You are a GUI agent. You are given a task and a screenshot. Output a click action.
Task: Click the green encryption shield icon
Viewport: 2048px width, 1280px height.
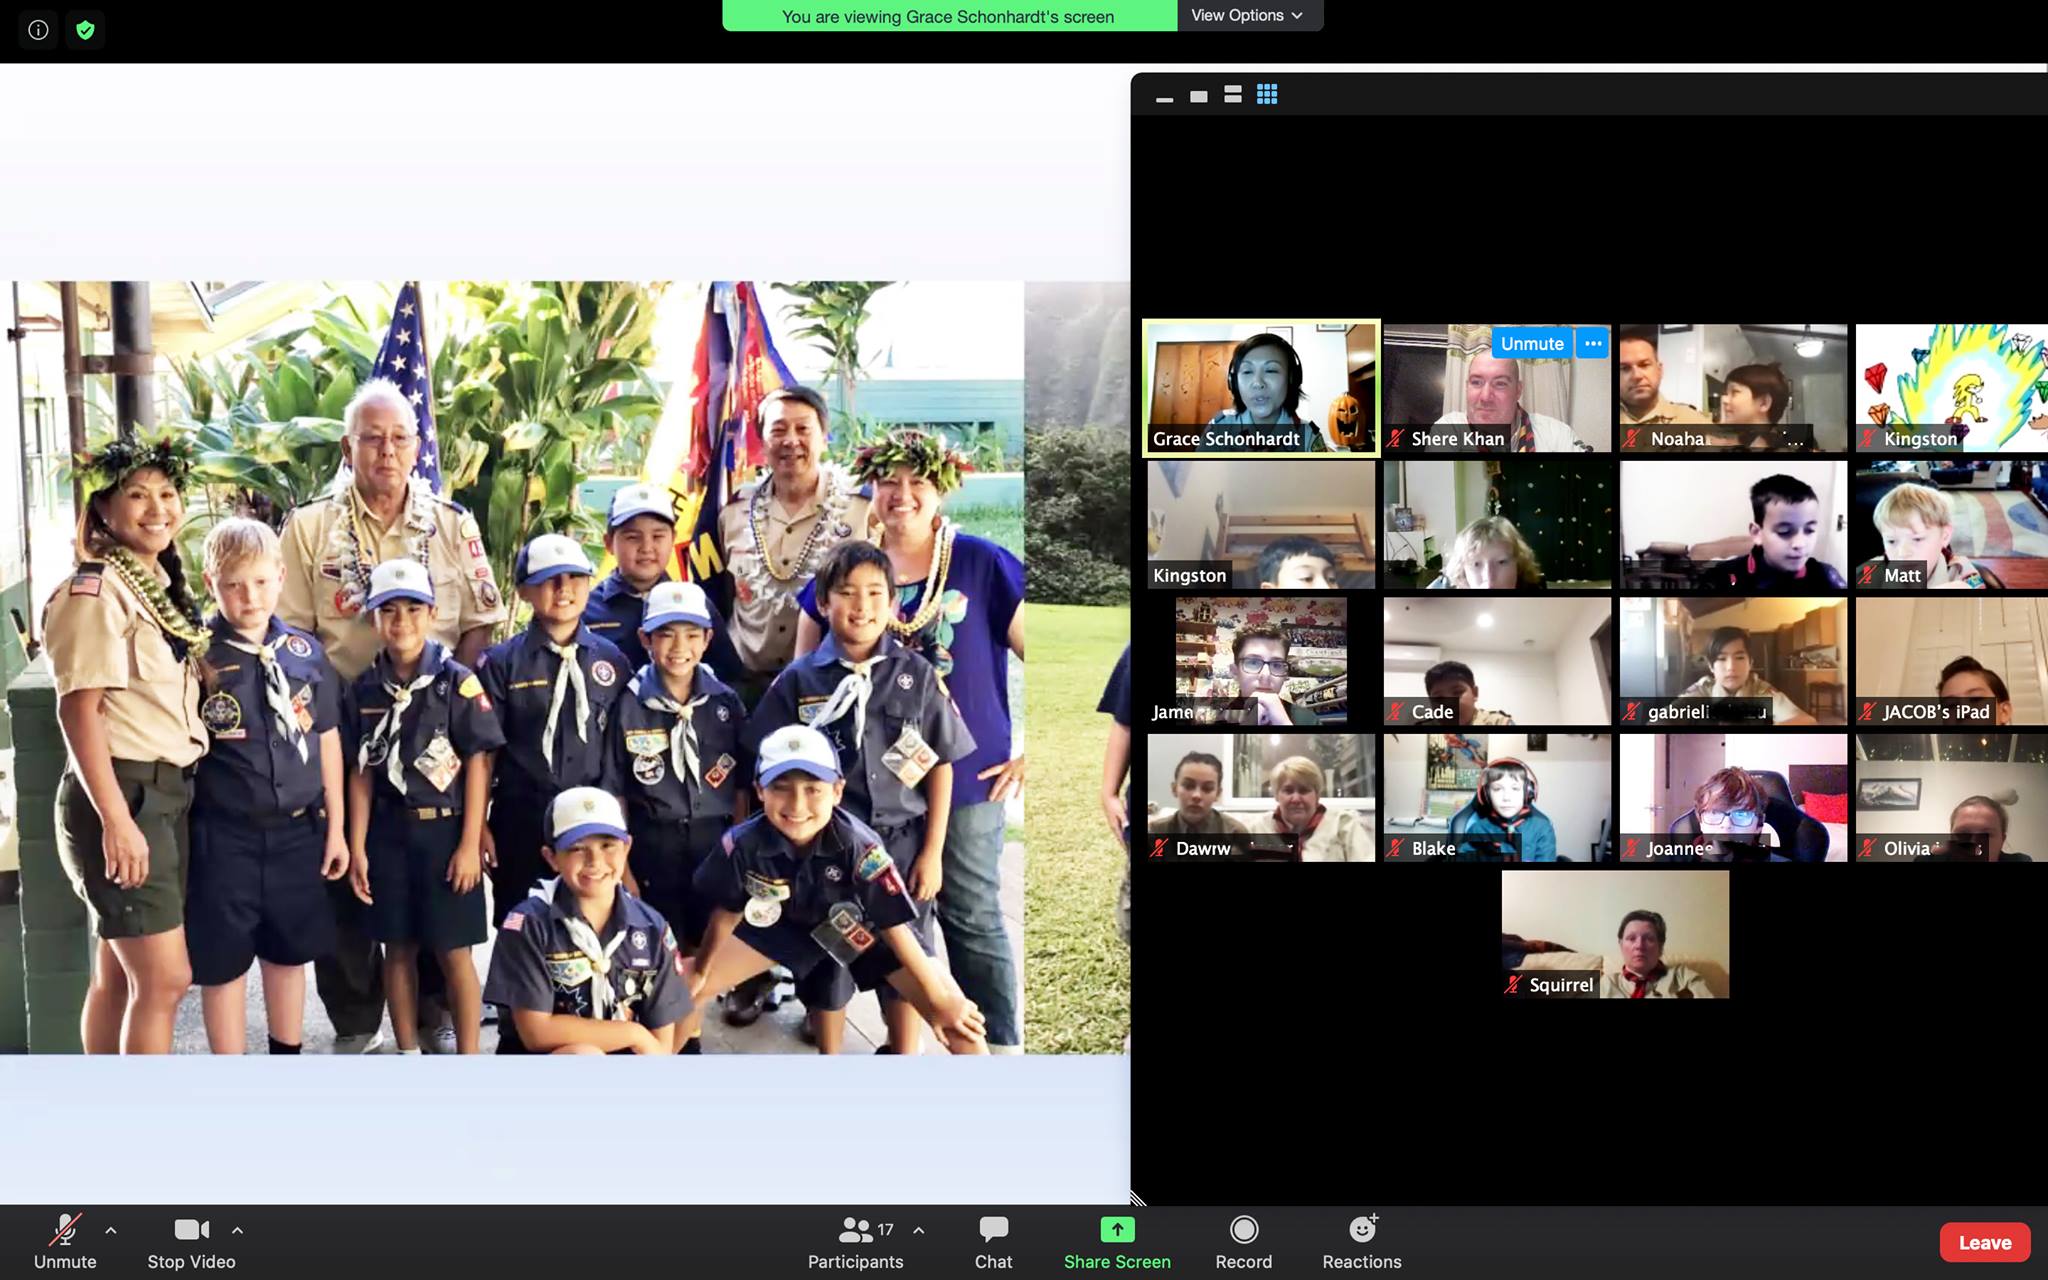pyautogui.click(x=85, y=30)
